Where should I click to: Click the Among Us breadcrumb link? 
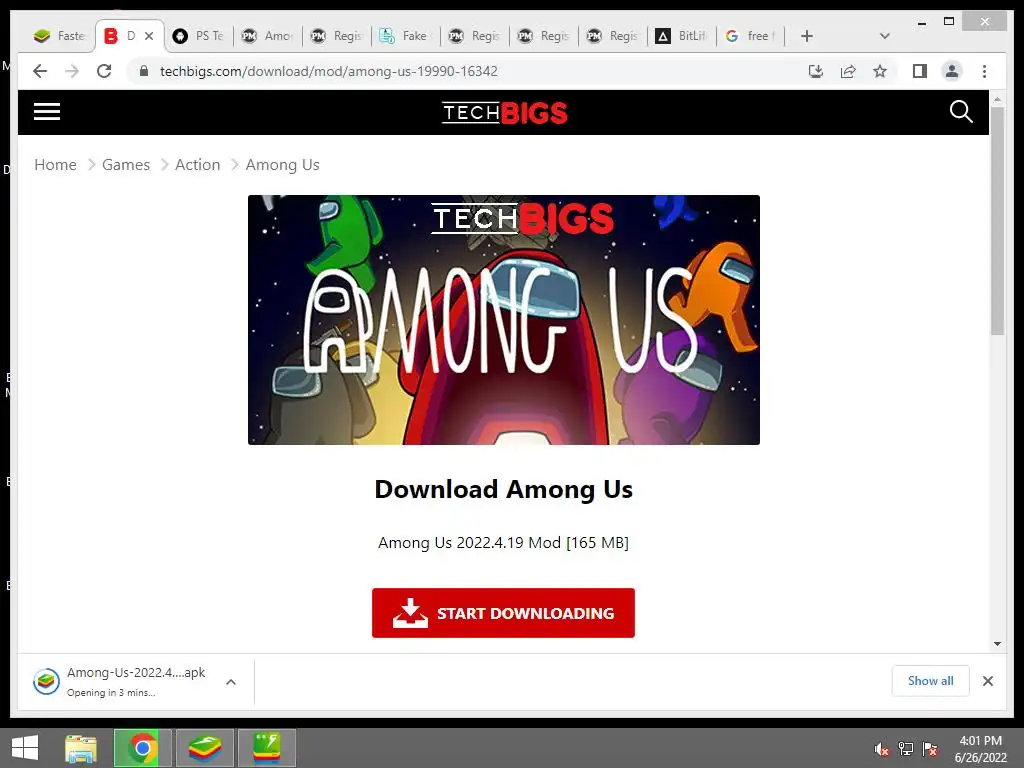(x=282, y=165)
